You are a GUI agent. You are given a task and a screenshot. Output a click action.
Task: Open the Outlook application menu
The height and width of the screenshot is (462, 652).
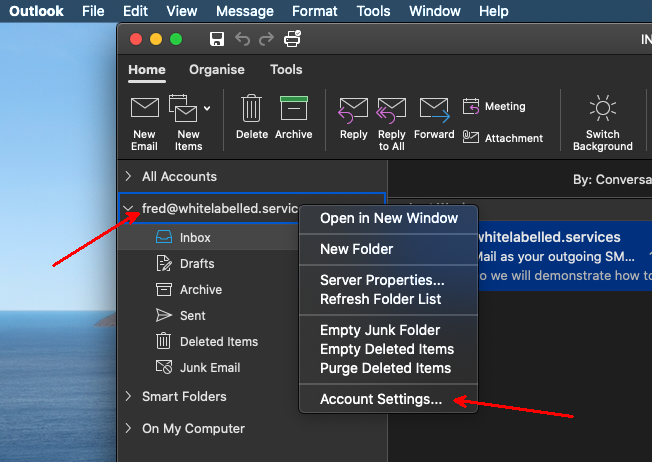36,11
